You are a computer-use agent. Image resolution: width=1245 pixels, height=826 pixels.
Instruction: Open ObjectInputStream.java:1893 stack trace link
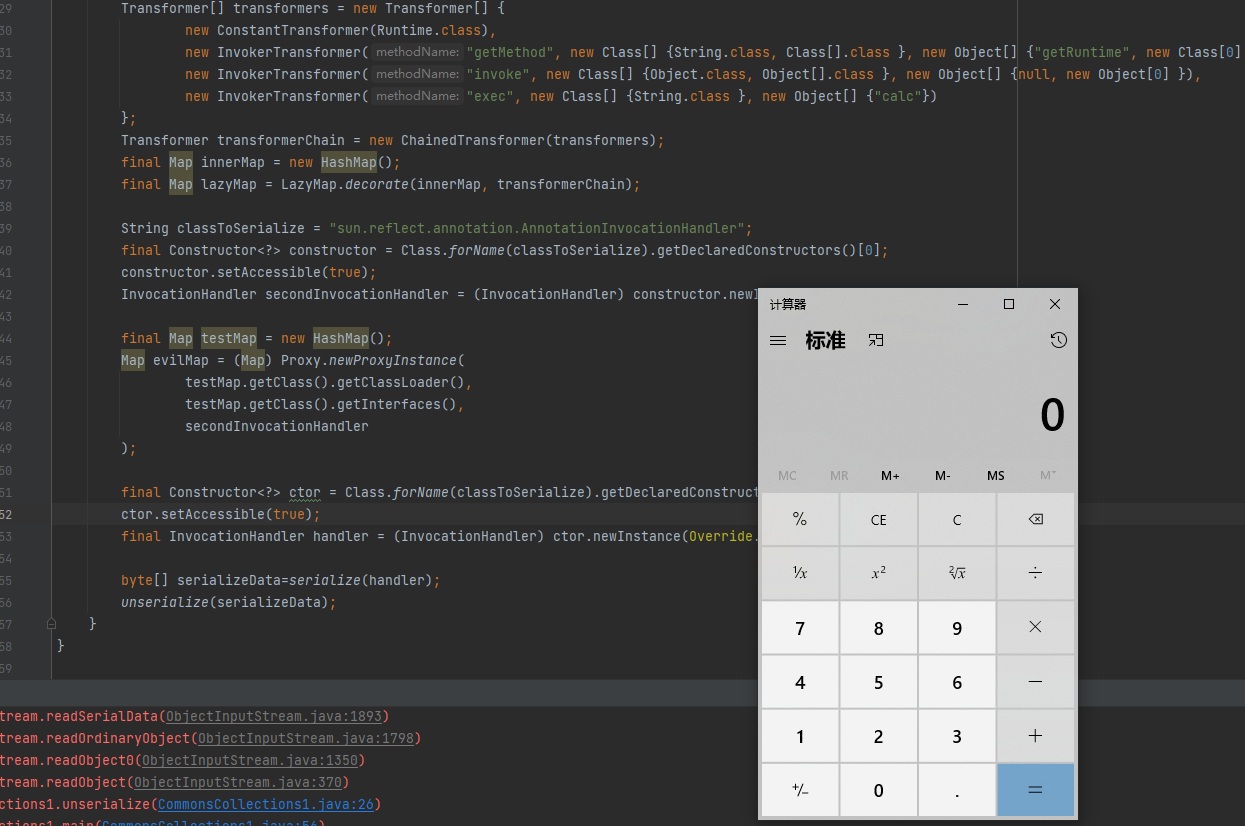point(273,716)
